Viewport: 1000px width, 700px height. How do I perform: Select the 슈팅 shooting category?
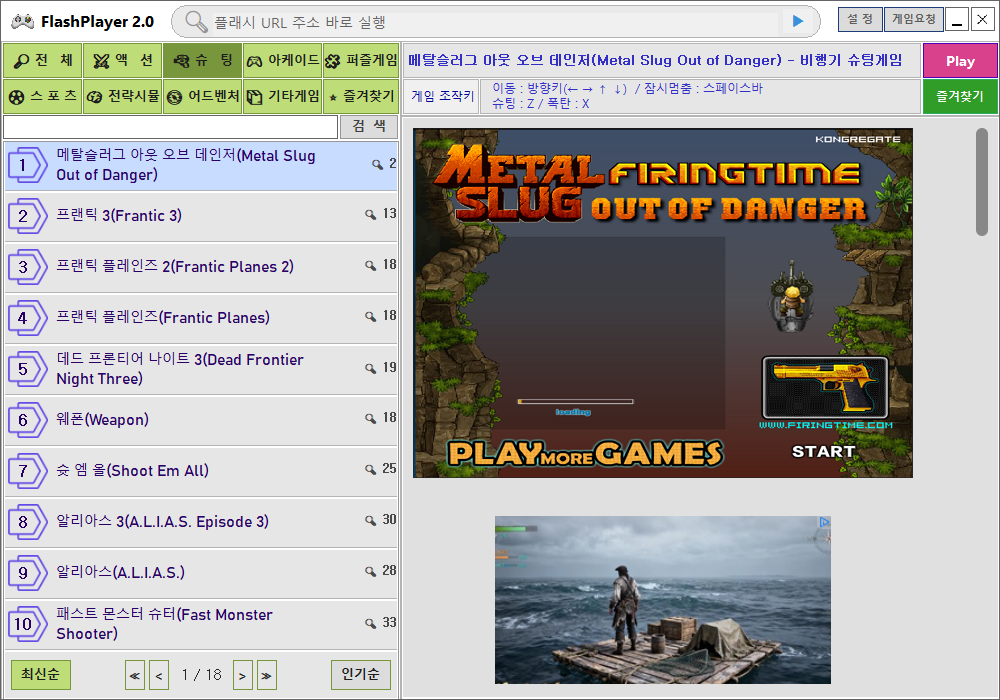click(202, 61)
